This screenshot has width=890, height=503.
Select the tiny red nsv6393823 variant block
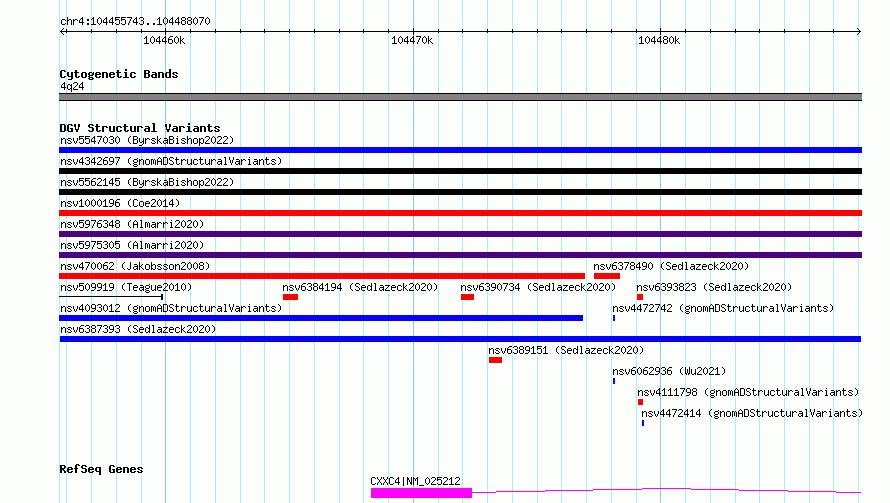pyautogui.click(x=640, y=297)
